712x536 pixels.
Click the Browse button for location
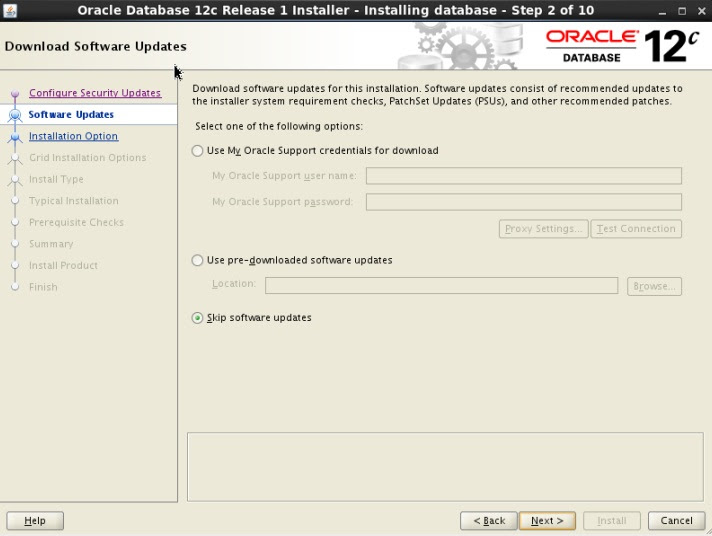(654, 287)
